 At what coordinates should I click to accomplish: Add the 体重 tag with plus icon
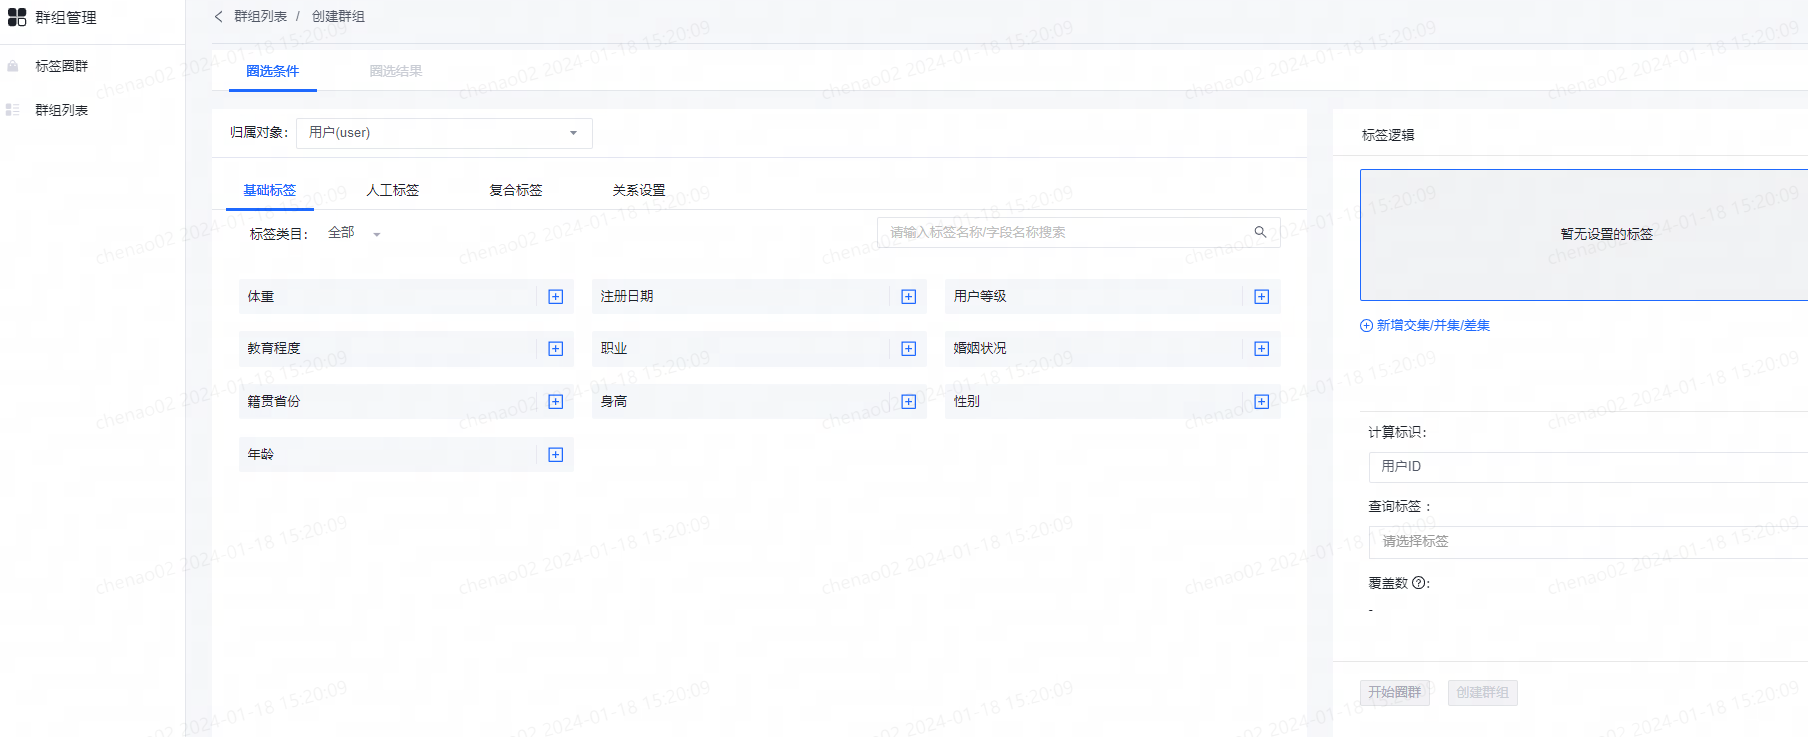click(556, 297)
